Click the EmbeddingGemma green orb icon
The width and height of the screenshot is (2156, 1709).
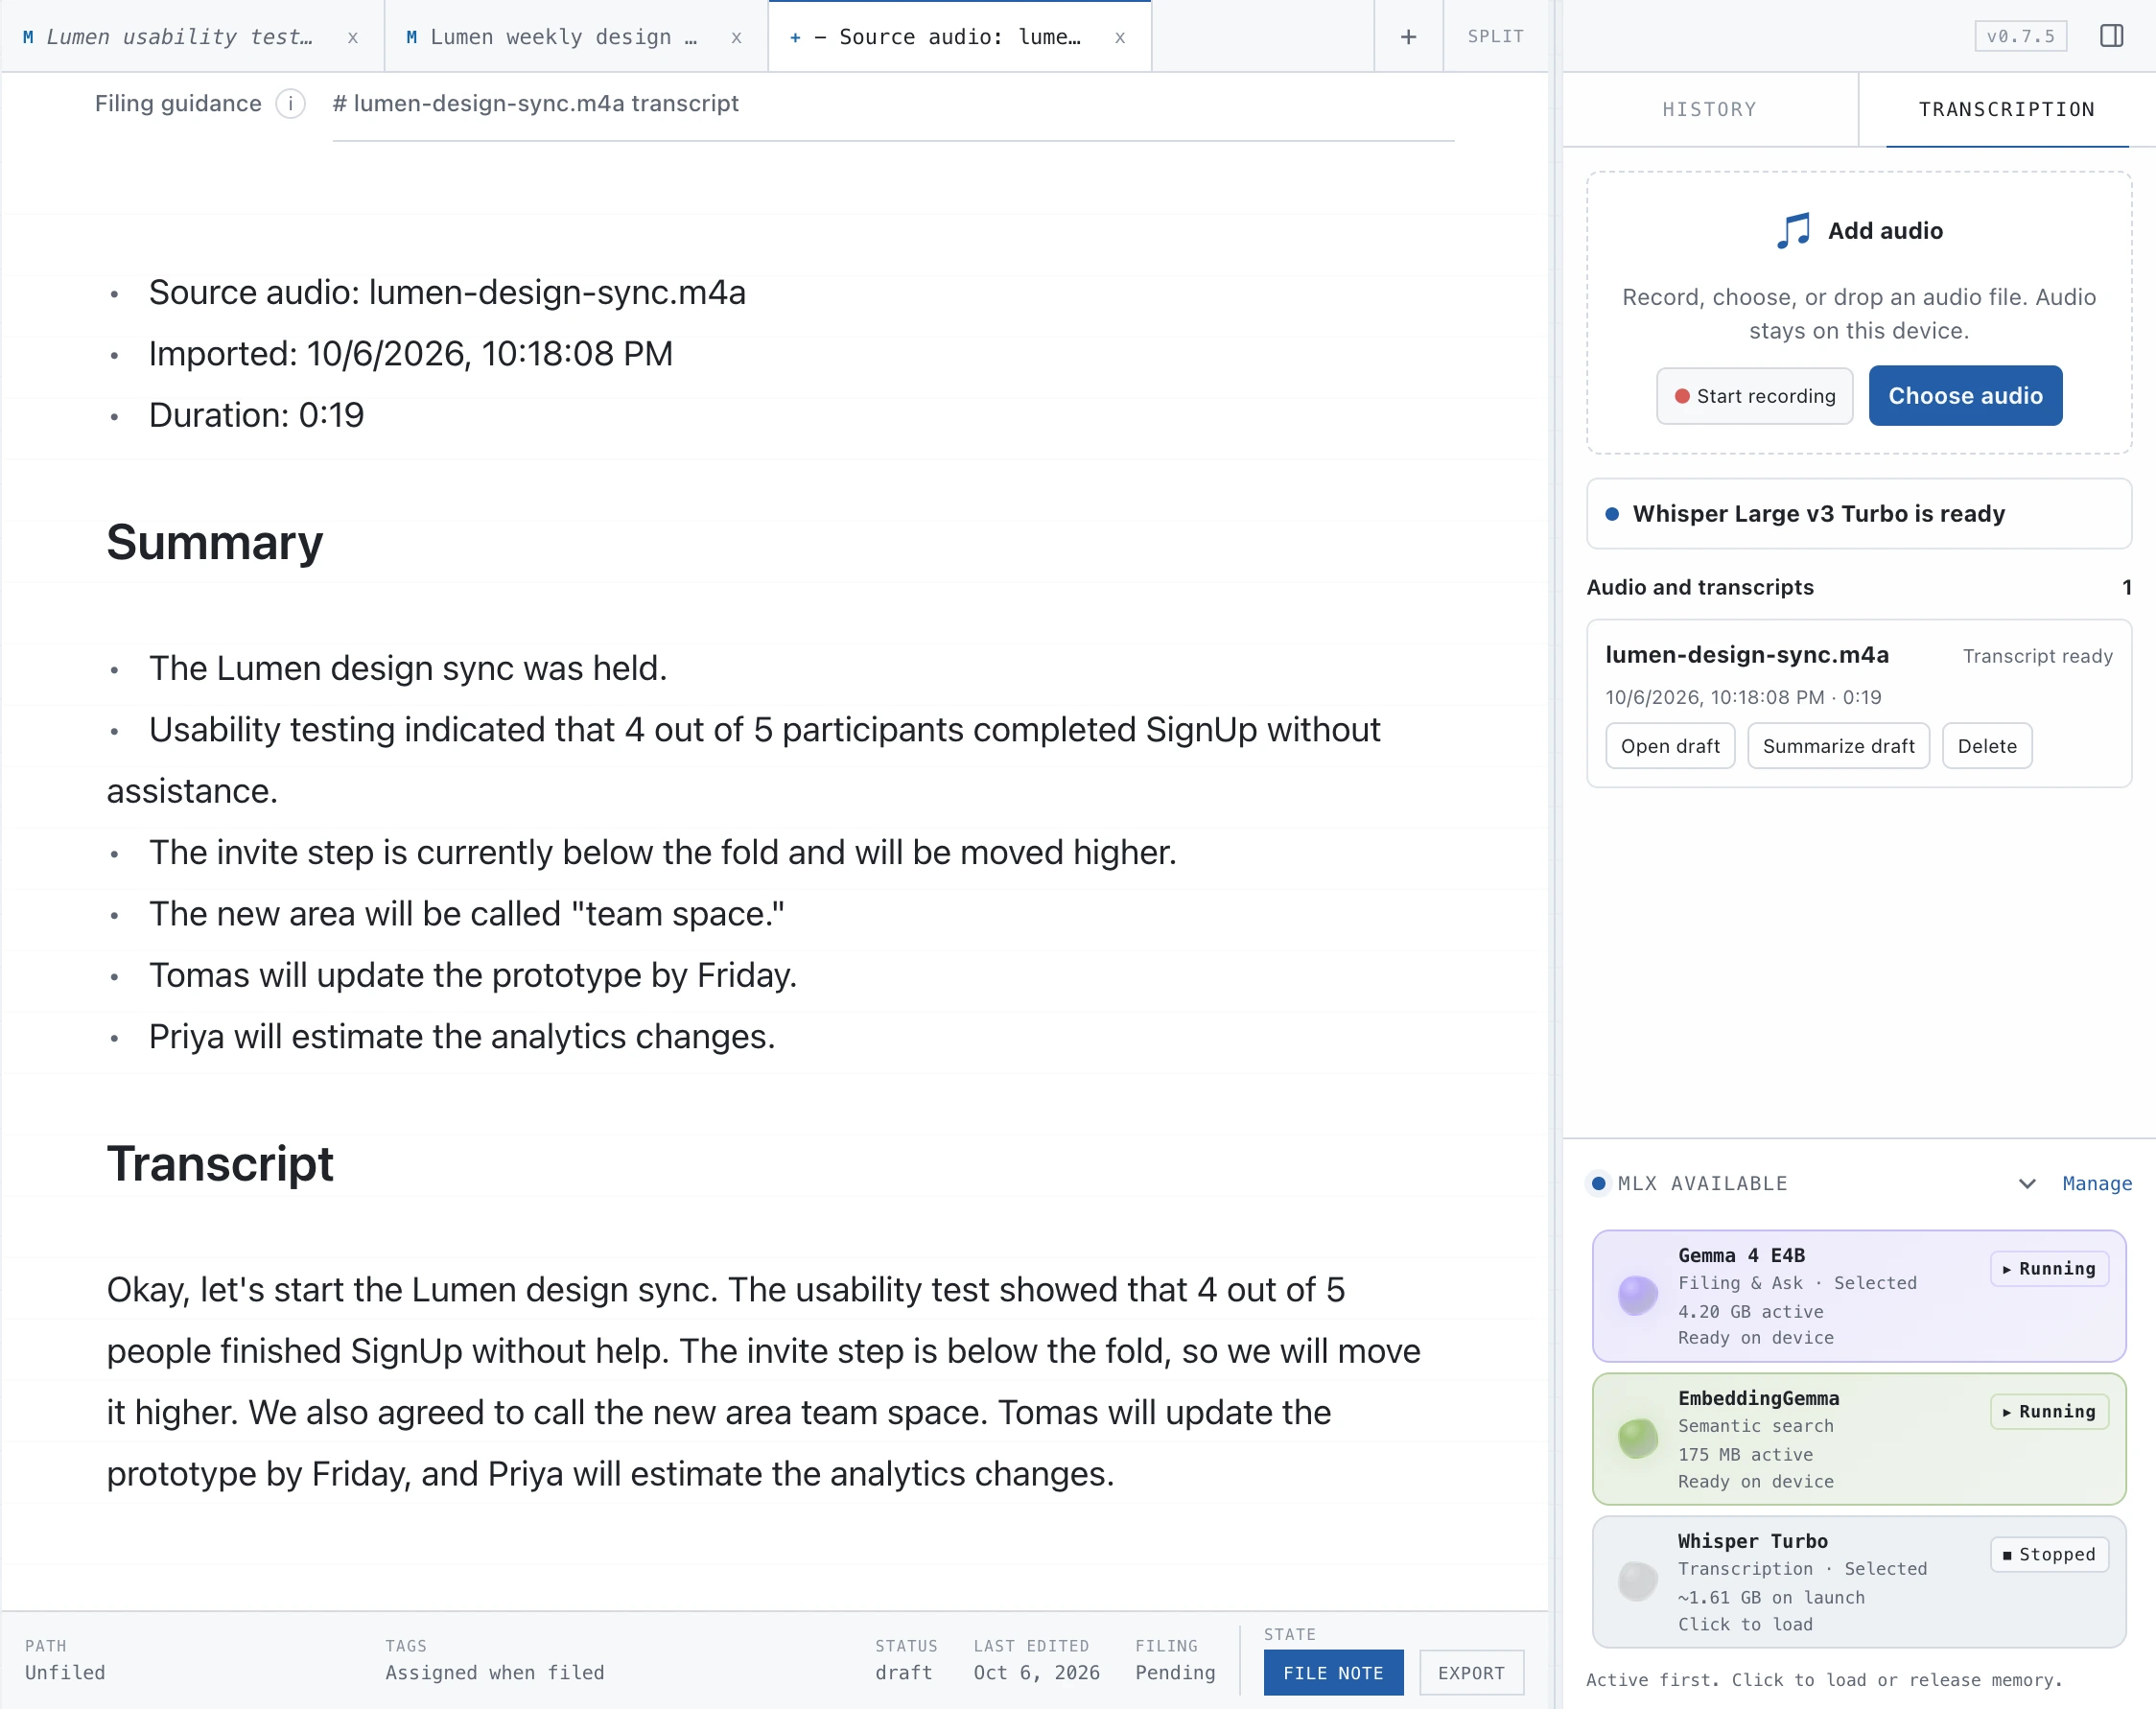pos(1638,1438)
